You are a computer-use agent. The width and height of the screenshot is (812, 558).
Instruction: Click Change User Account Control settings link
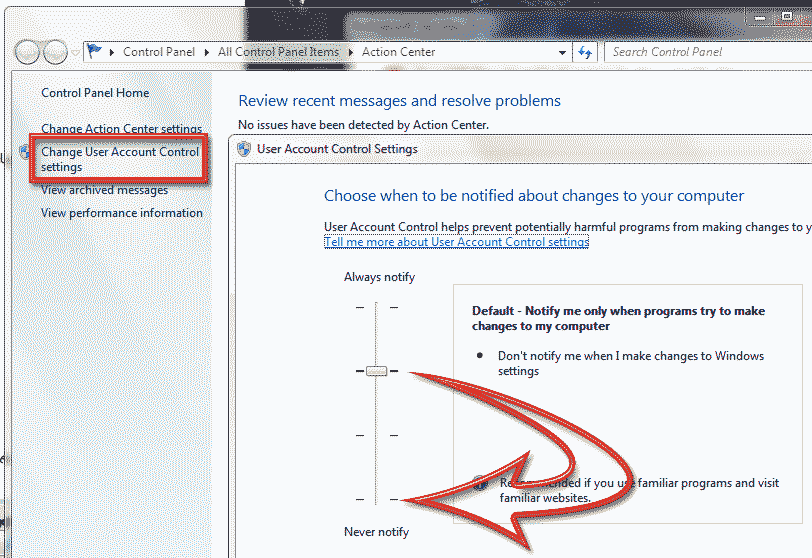119,160
